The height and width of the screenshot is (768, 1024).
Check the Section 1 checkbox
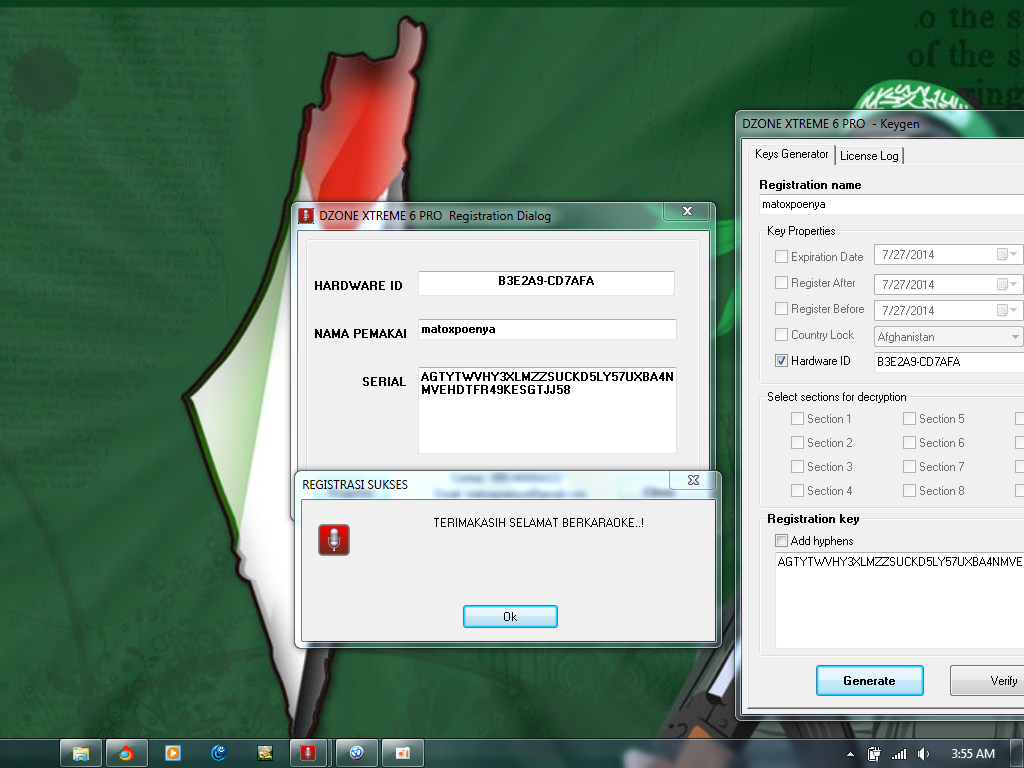click(x=797, y=419)
